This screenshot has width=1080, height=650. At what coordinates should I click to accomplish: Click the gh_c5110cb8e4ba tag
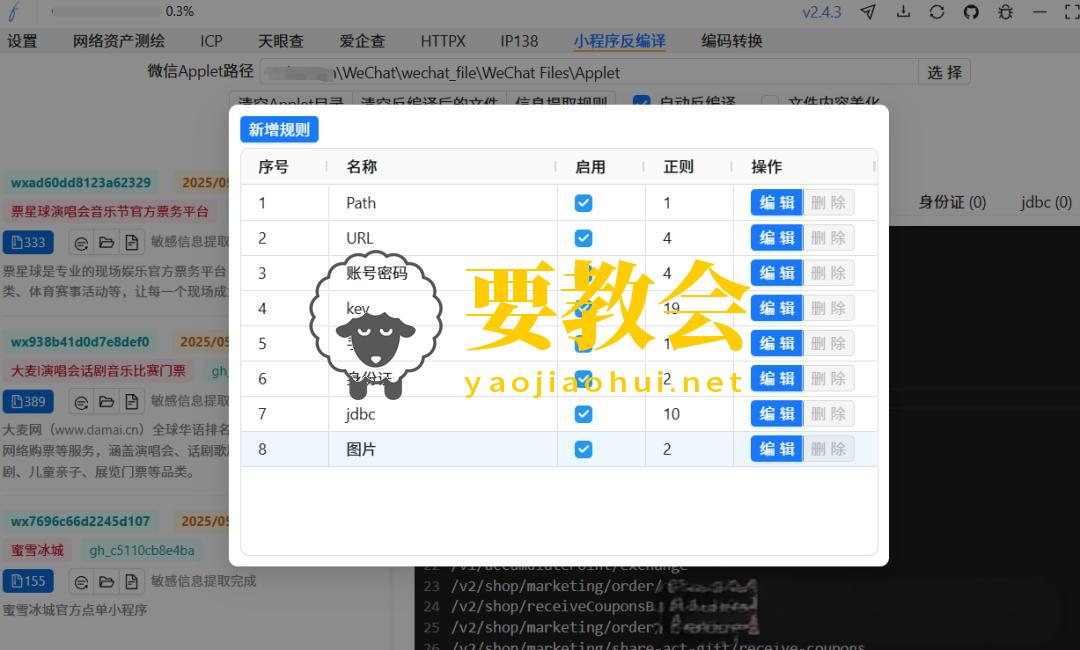(142, 550)
